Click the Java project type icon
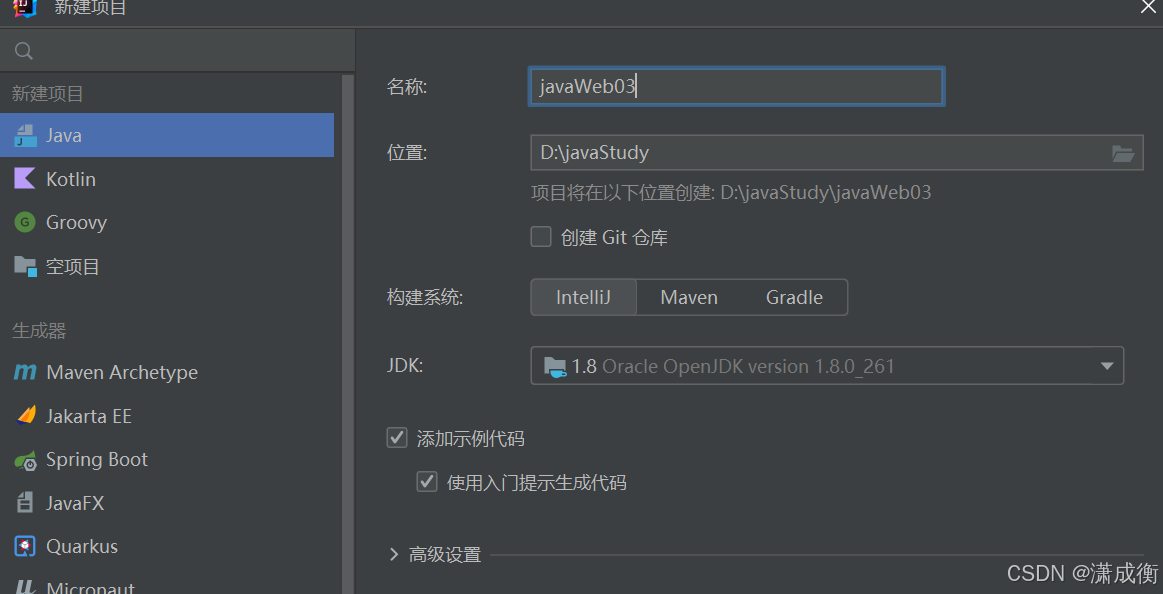1163x594 pixels. point(25,136)
